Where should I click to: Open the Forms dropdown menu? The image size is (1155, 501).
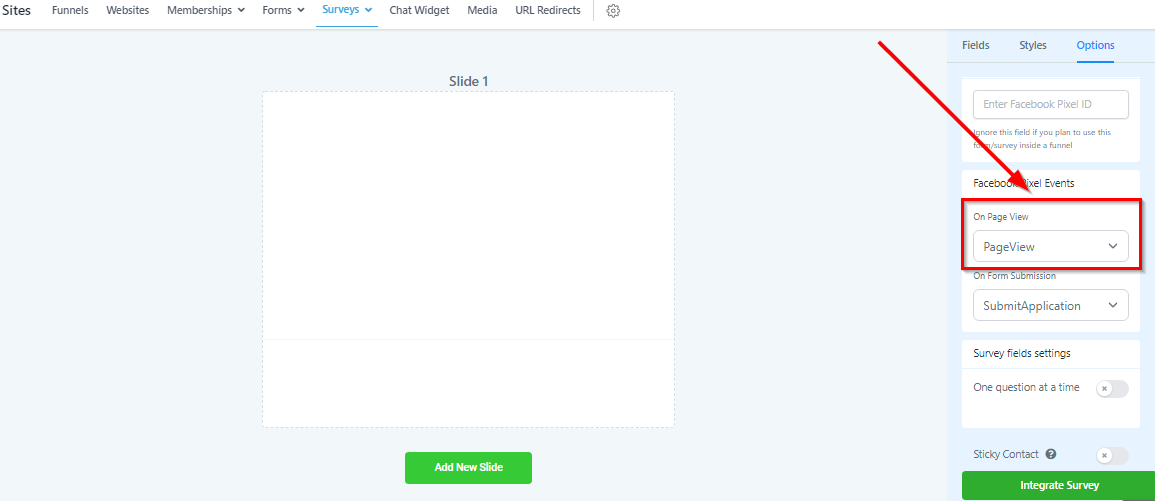[284, 10]
